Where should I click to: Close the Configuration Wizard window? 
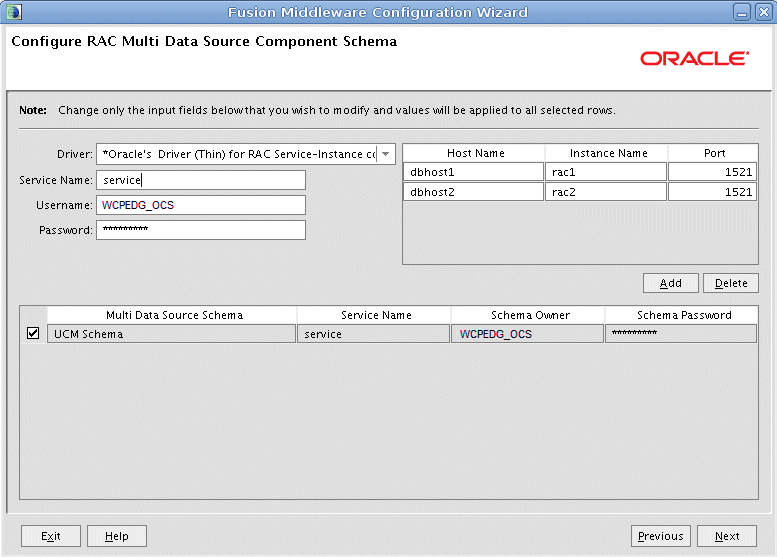tap(763, 12)
